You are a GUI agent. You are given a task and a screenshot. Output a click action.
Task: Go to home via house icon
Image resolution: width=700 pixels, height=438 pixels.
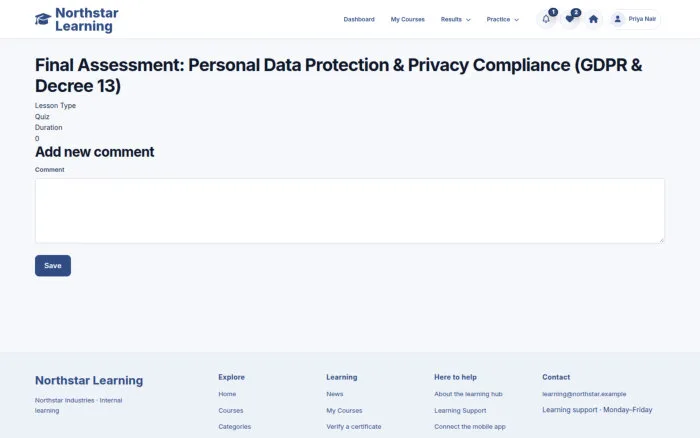(593, 19)
